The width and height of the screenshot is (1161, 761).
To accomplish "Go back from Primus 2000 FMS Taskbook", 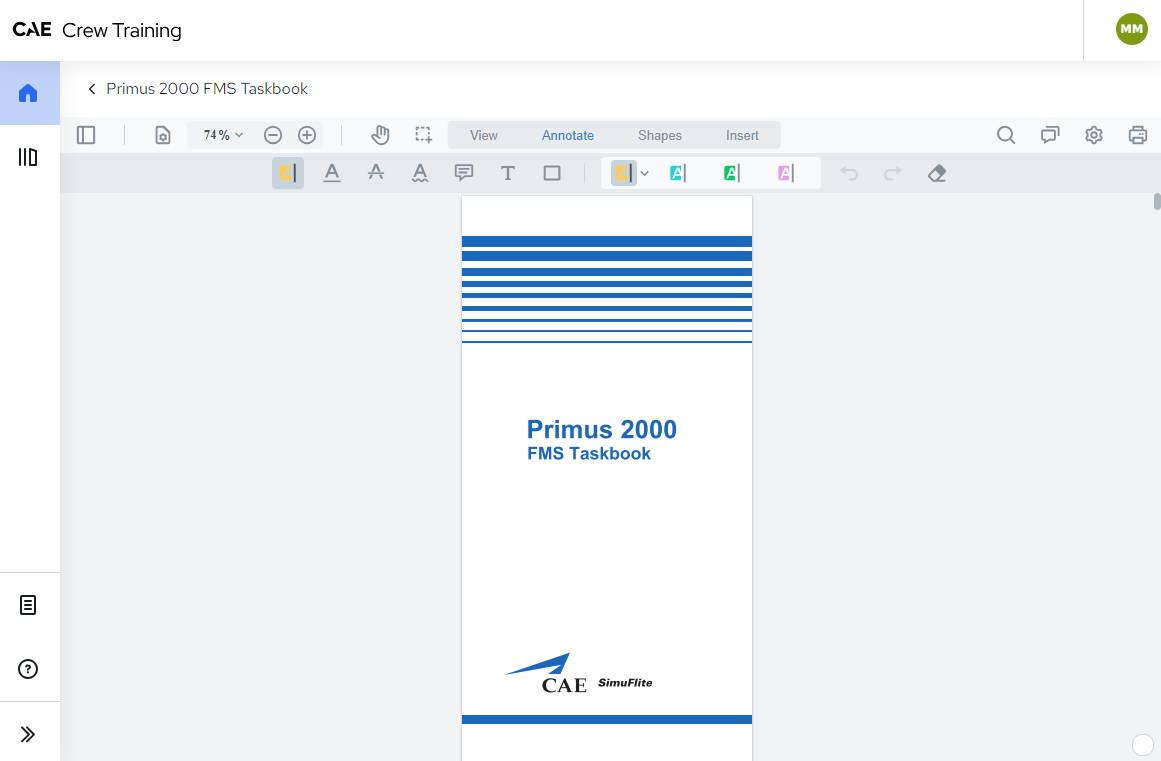I will click(x=92, y=89).
